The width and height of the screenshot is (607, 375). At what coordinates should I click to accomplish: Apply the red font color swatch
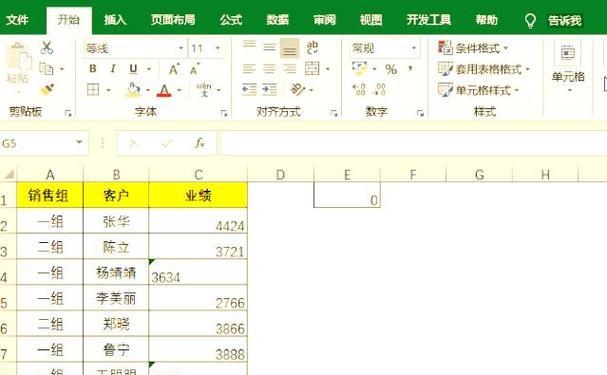164,90
